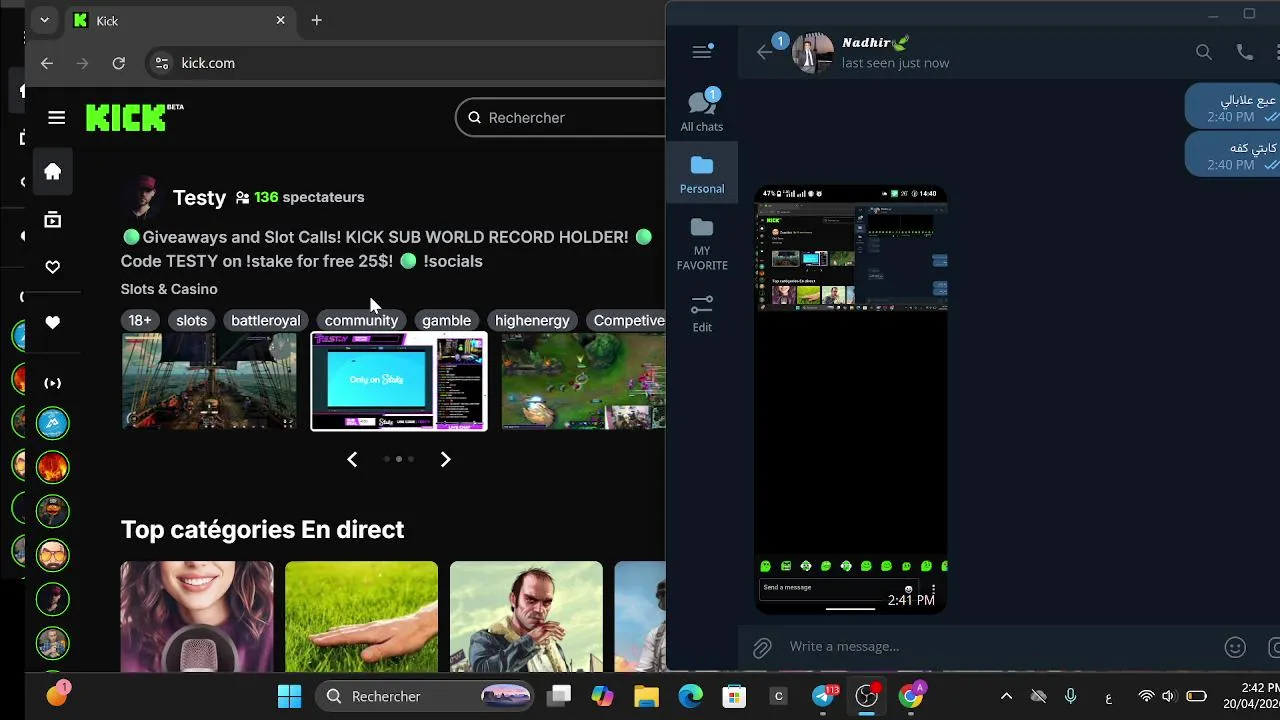Screen dimensions: 1280x720
Task: Search in the Kick Rechercher field
Action: coord(561,118)
